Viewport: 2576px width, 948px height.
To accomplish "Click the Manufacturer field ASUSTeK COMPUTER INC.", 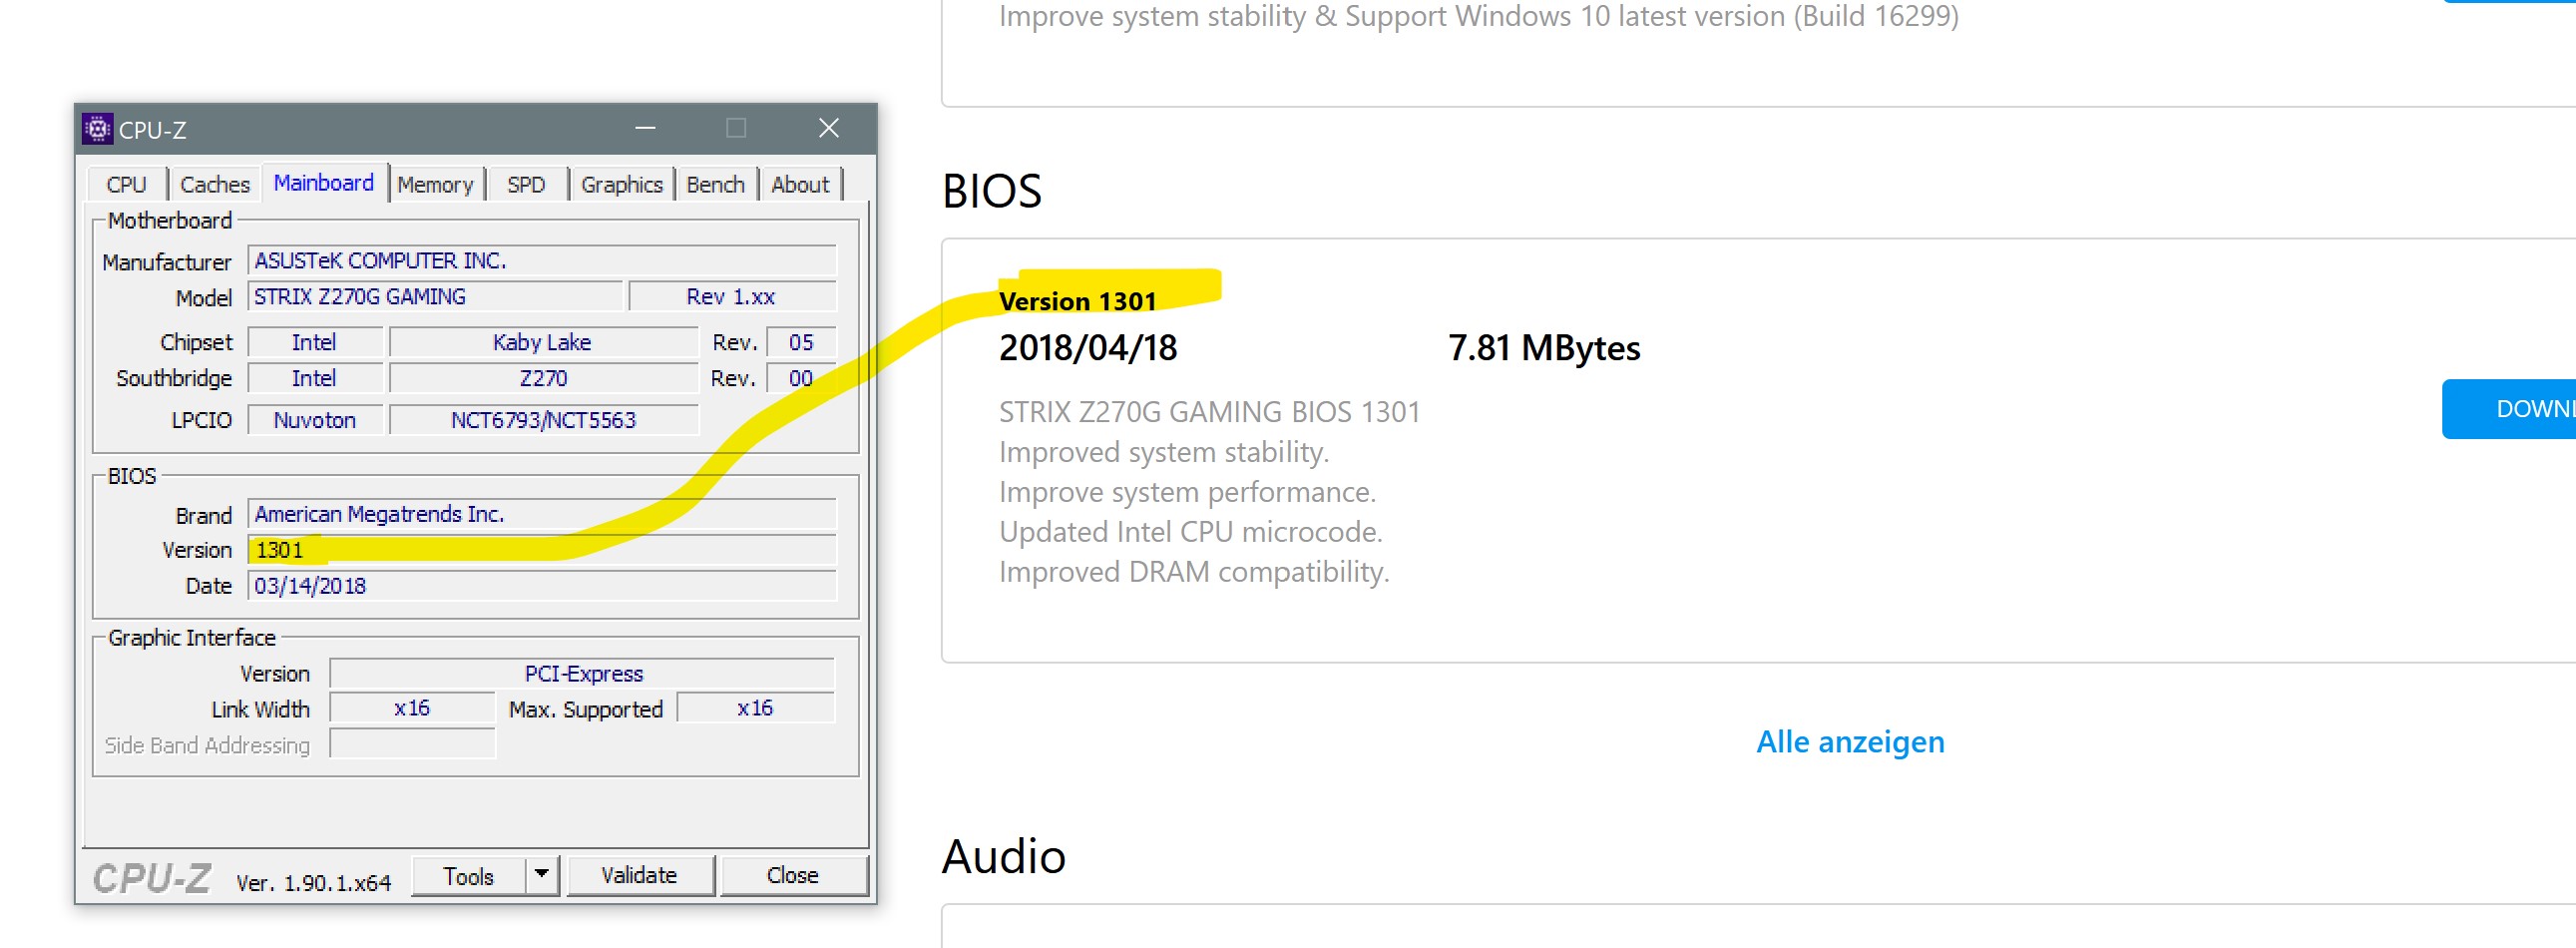I will click(x=541, y=261).
